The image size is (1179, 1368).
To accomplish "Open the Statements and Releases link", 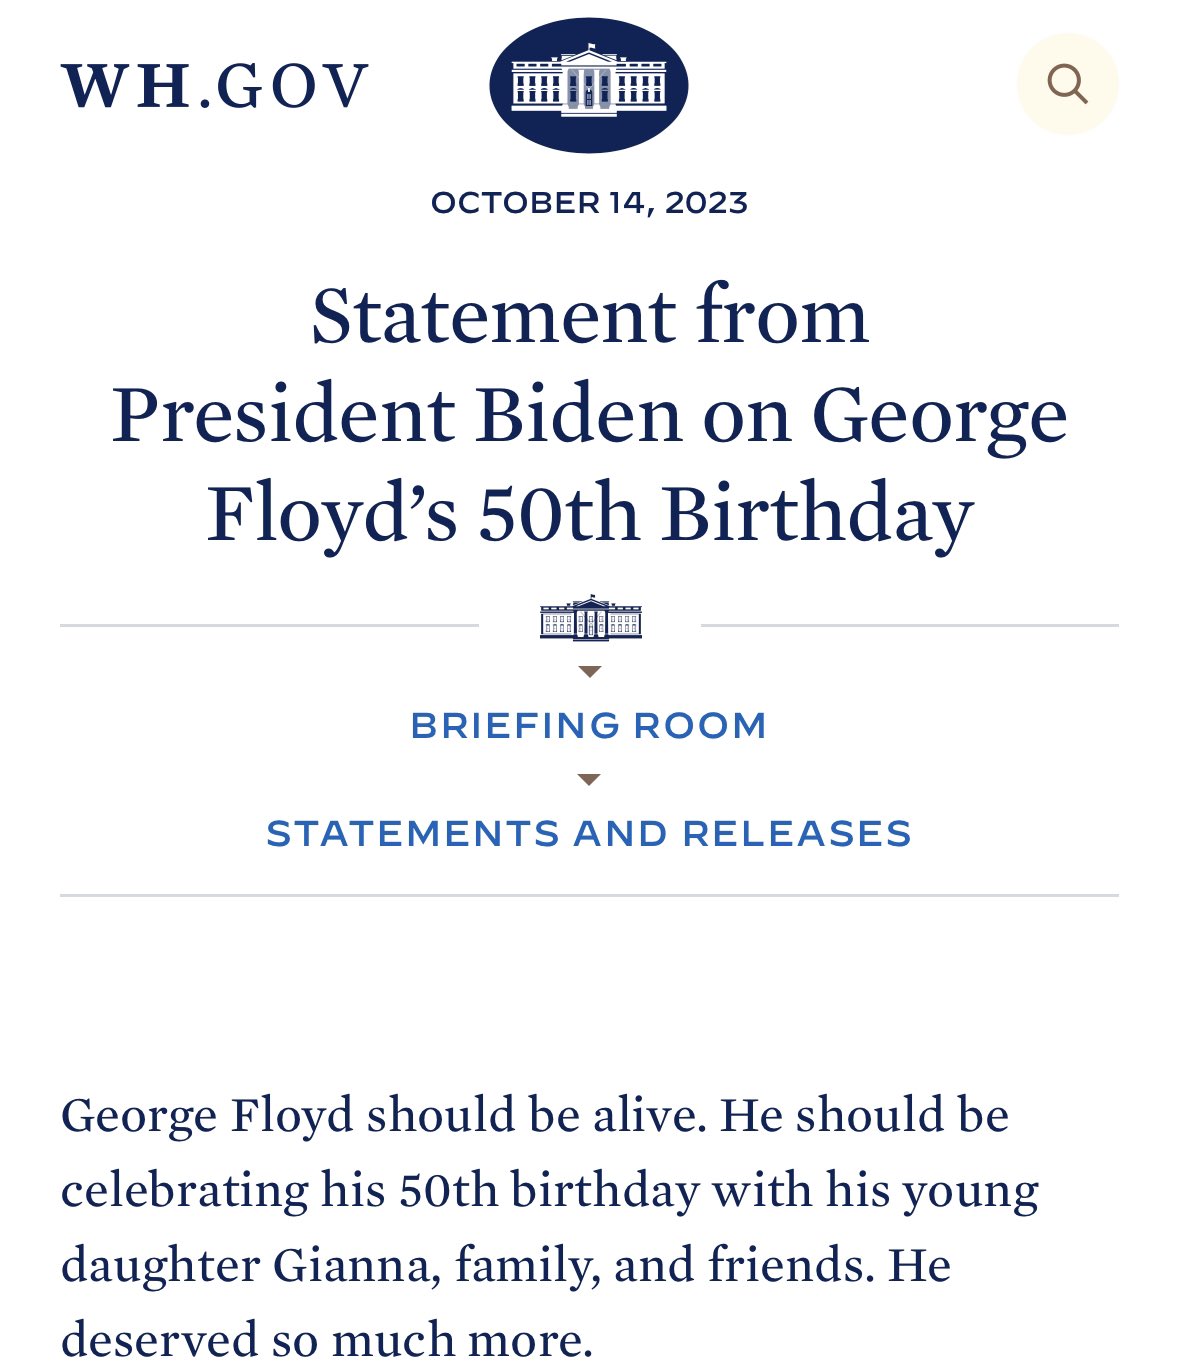I will tap(589, 833).
